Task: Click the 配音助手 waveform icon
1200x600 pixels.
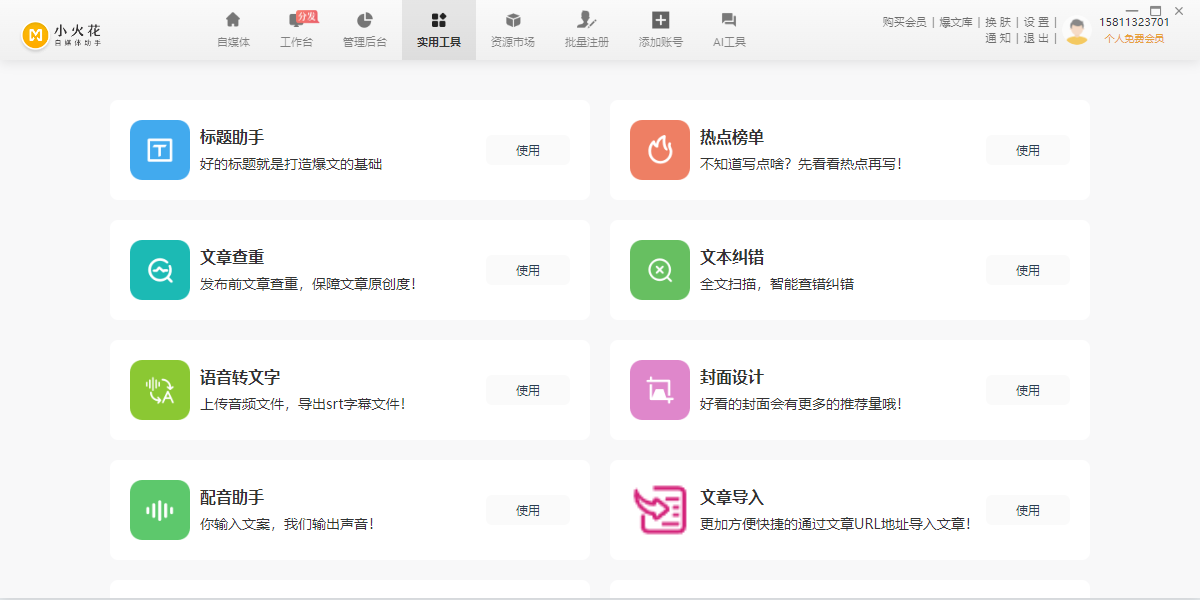Action: pos(160,510)
